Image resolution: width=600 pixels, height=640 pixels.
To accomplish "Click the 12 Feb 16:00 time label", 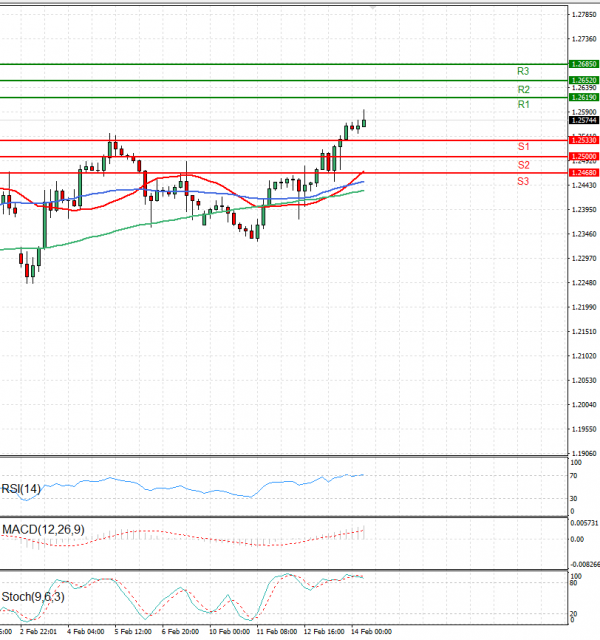I will point(324,631).
